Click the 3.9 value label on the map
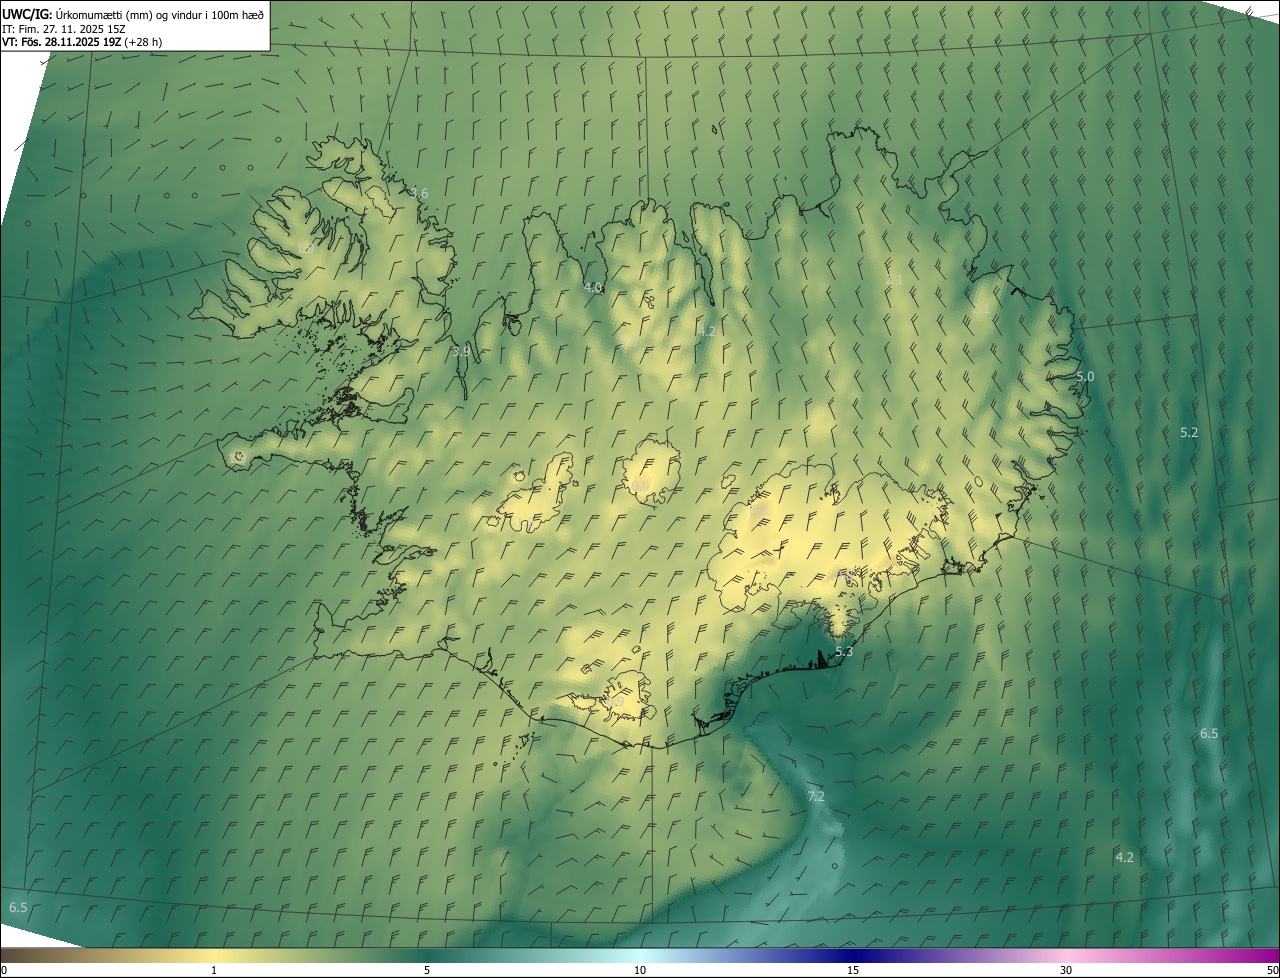The height and width of the screenshot is (978, 1280). [461, 351]
